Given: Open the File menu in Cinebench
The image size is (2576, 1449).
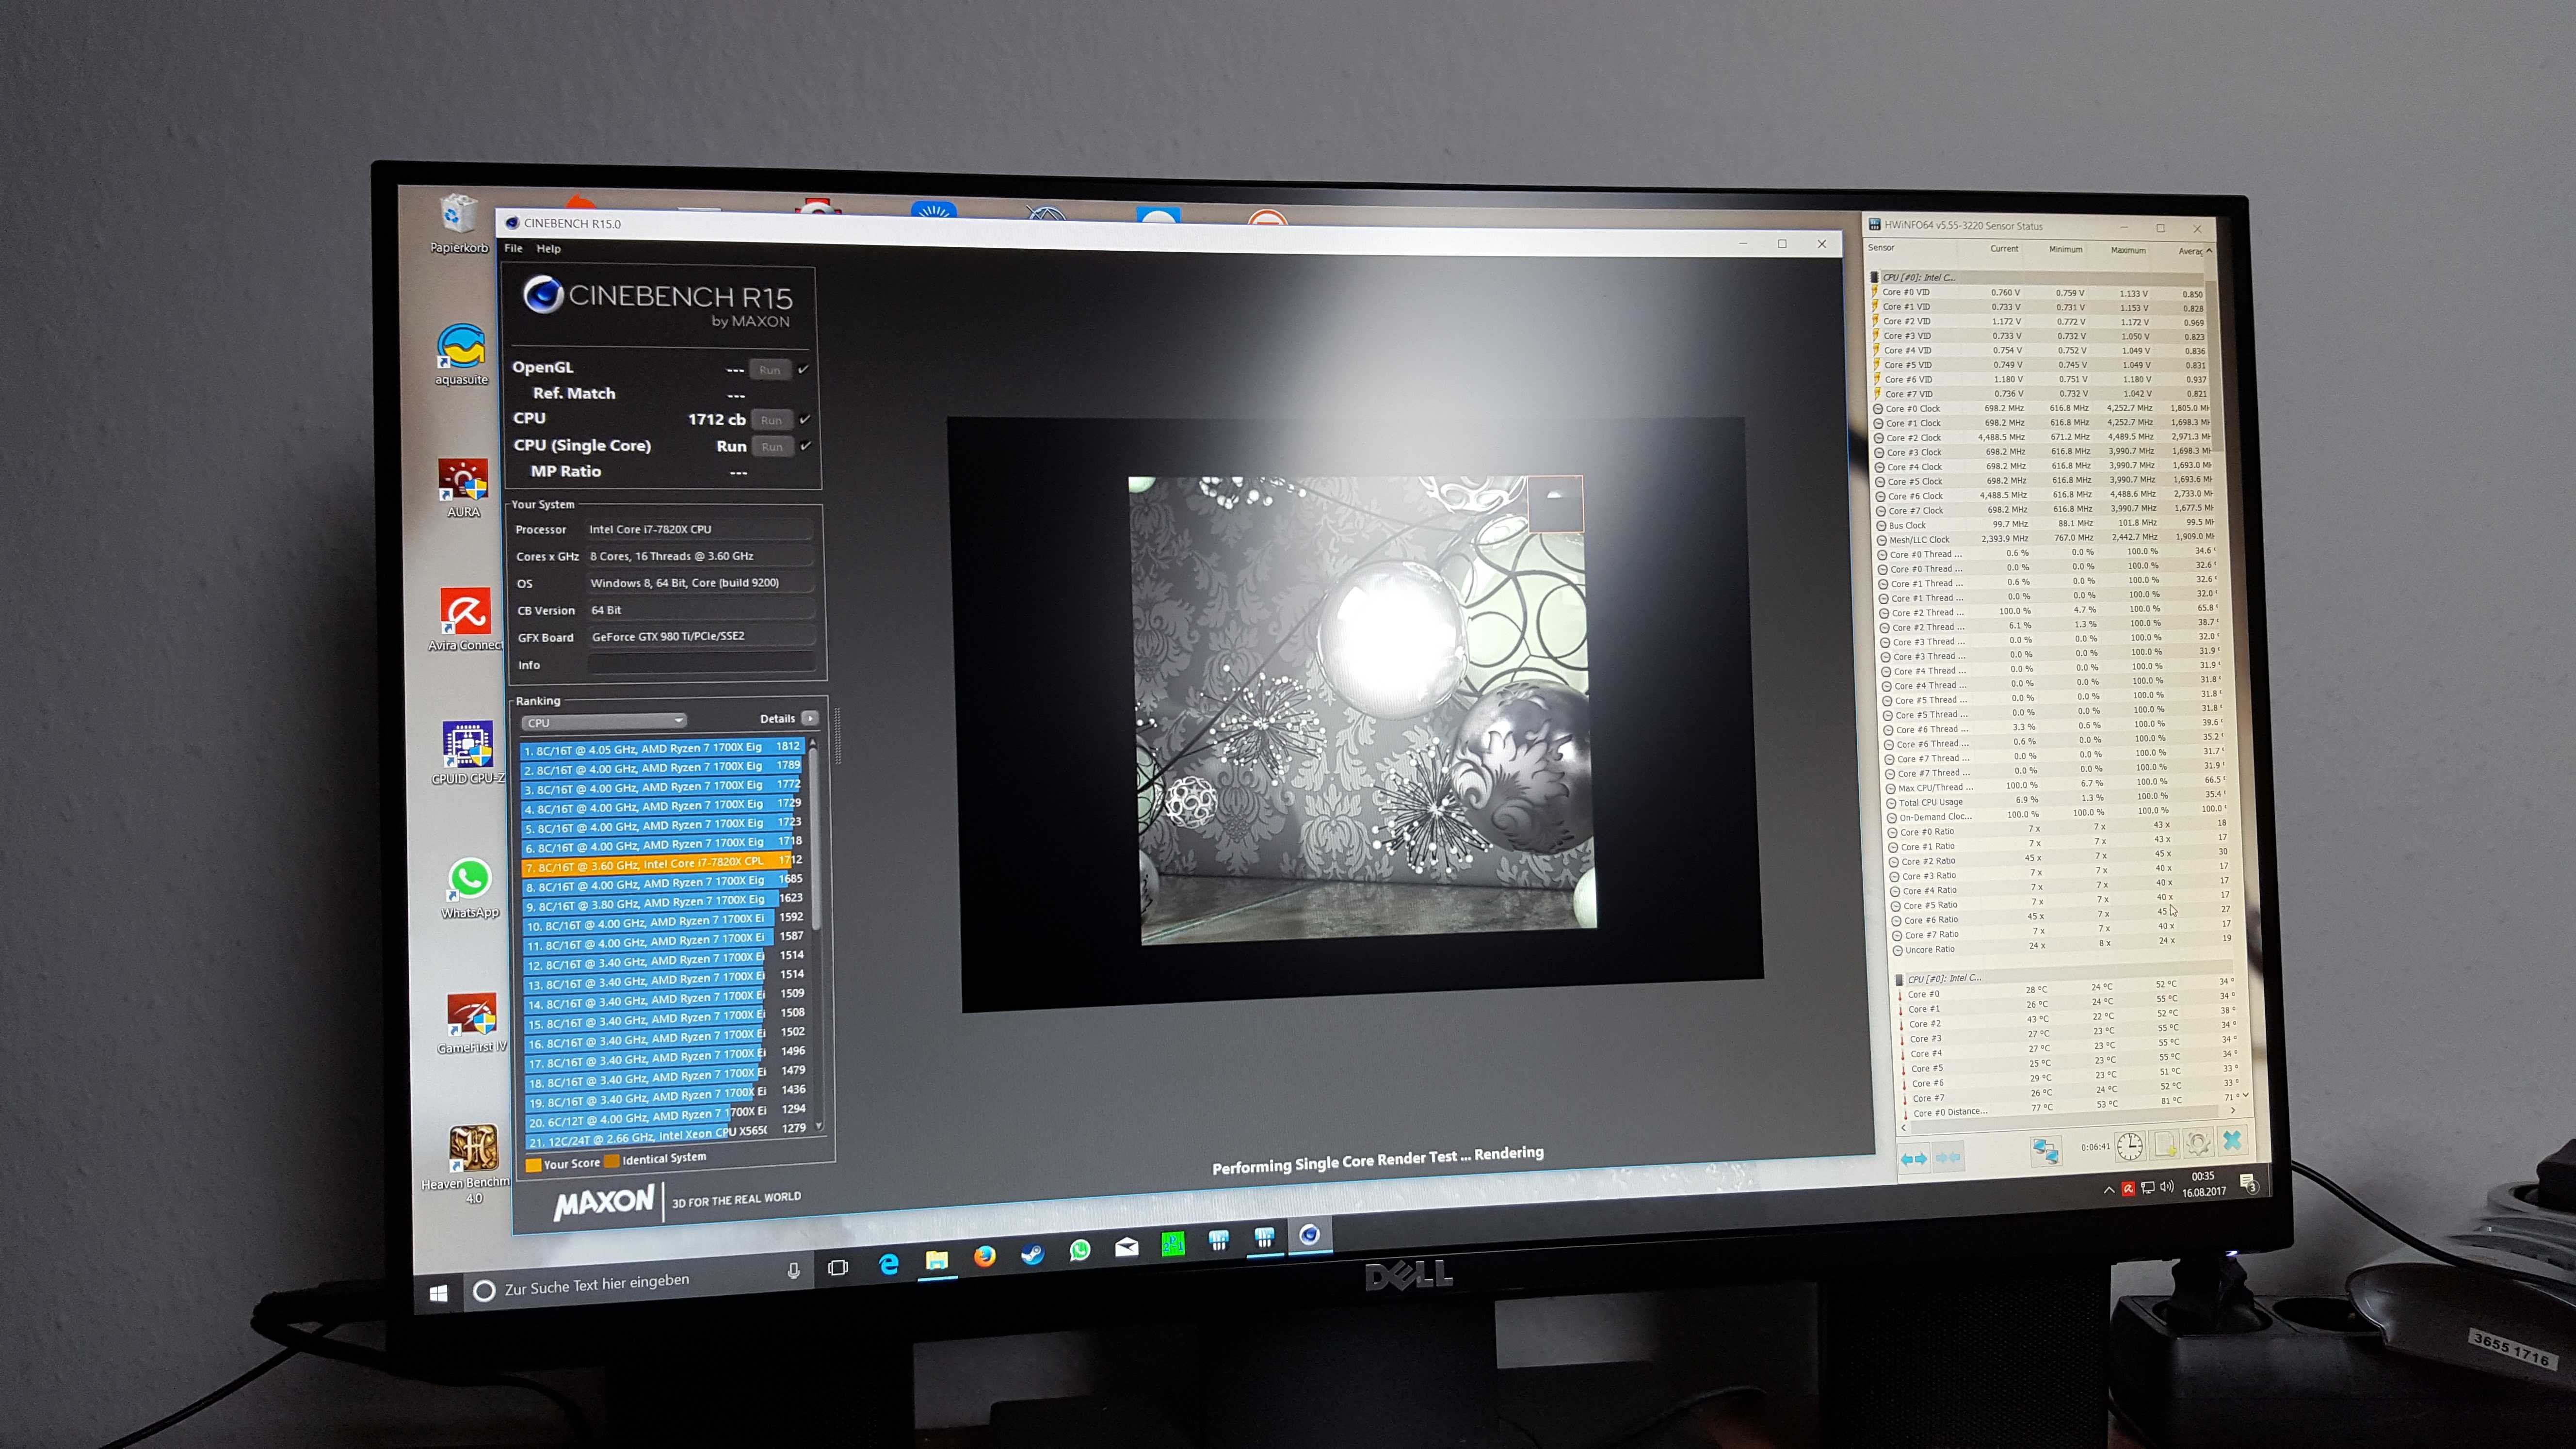Looking at the screenshot, I should point(513,248).
